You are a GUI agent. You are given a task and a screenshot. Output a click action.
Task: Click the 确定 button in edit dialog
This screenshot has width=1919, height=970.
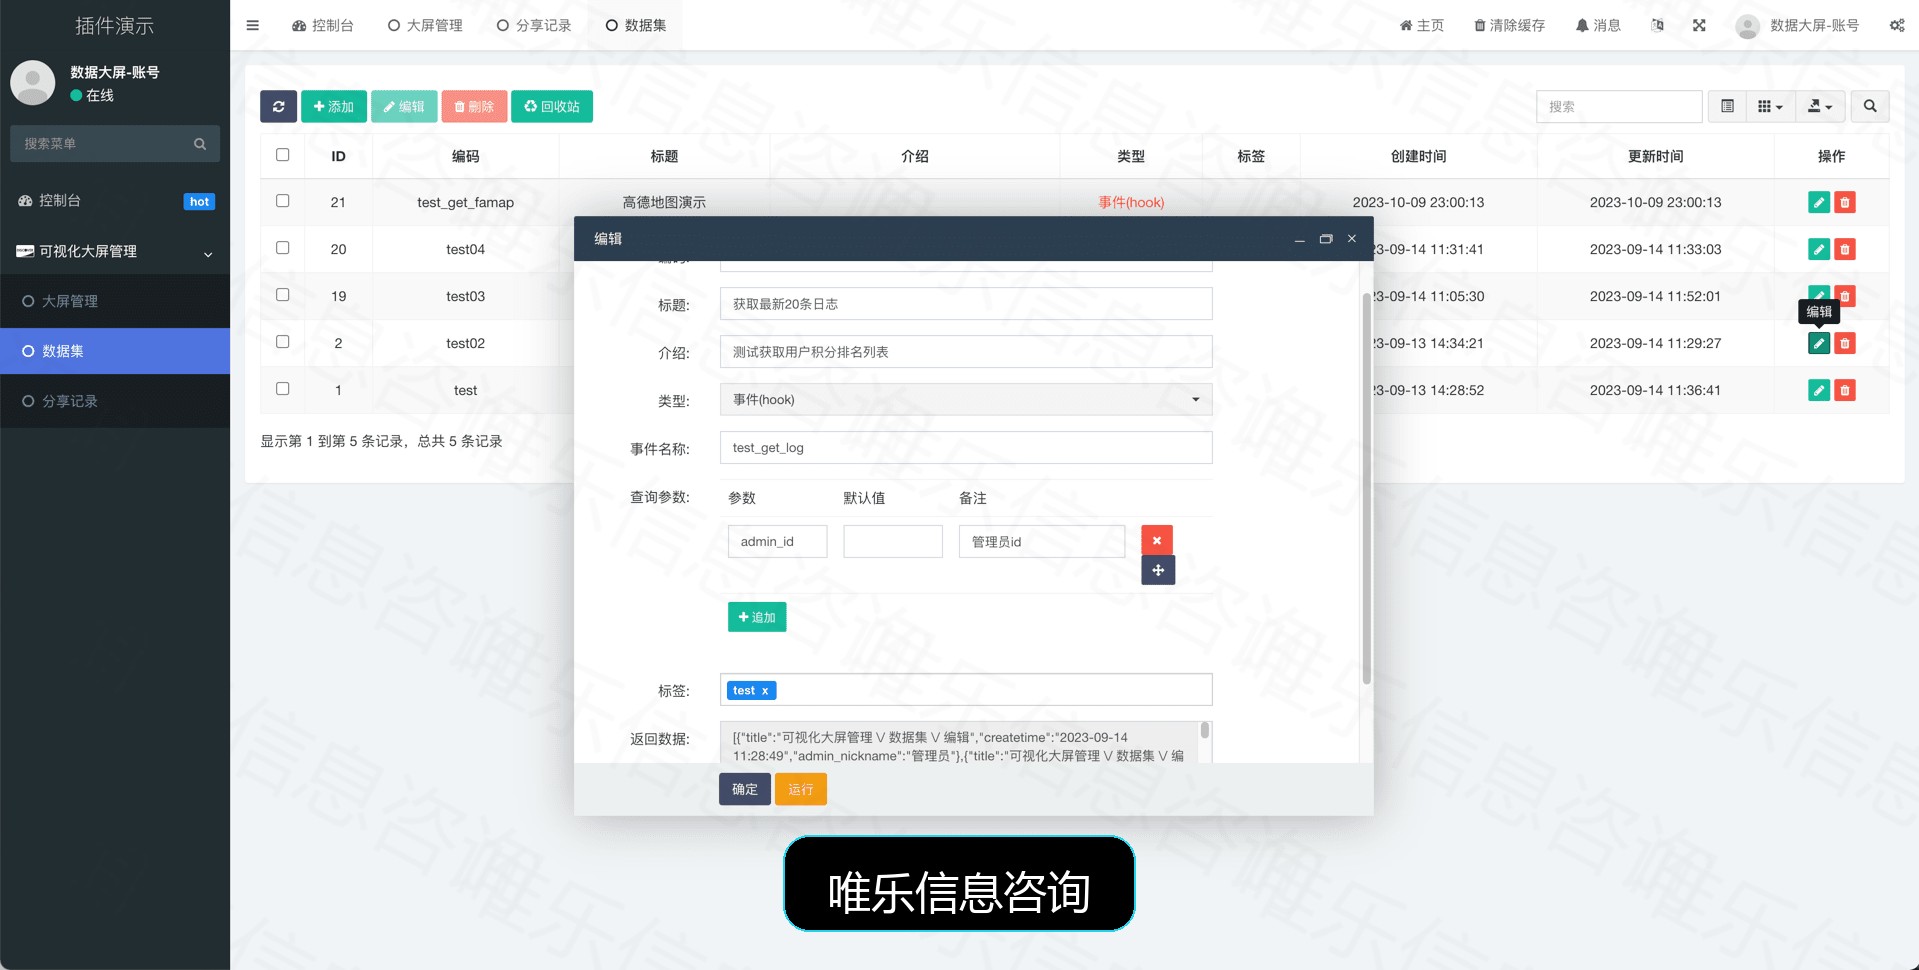click(745, 789)
